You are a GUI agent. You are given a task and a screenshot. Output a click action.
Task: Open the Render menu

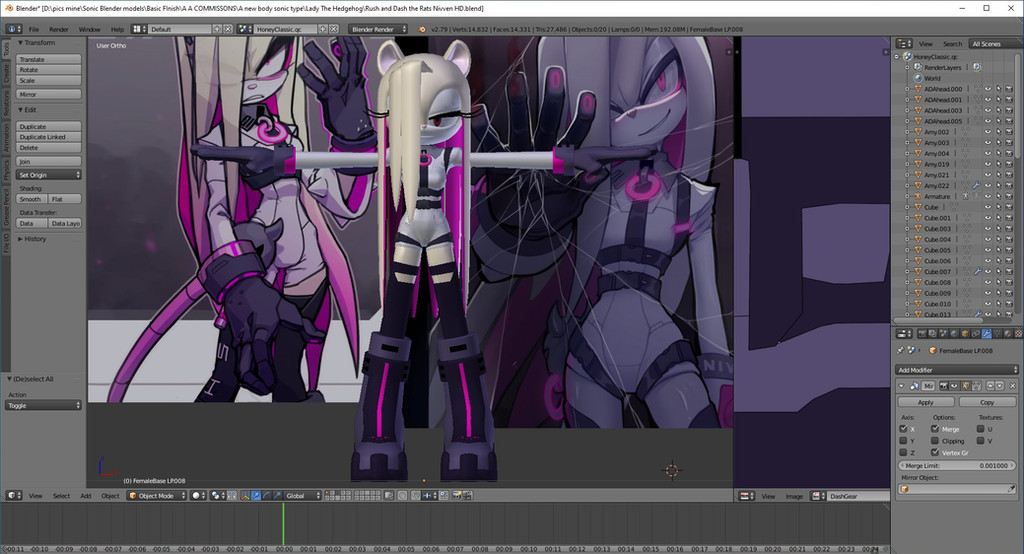[59, 29]
